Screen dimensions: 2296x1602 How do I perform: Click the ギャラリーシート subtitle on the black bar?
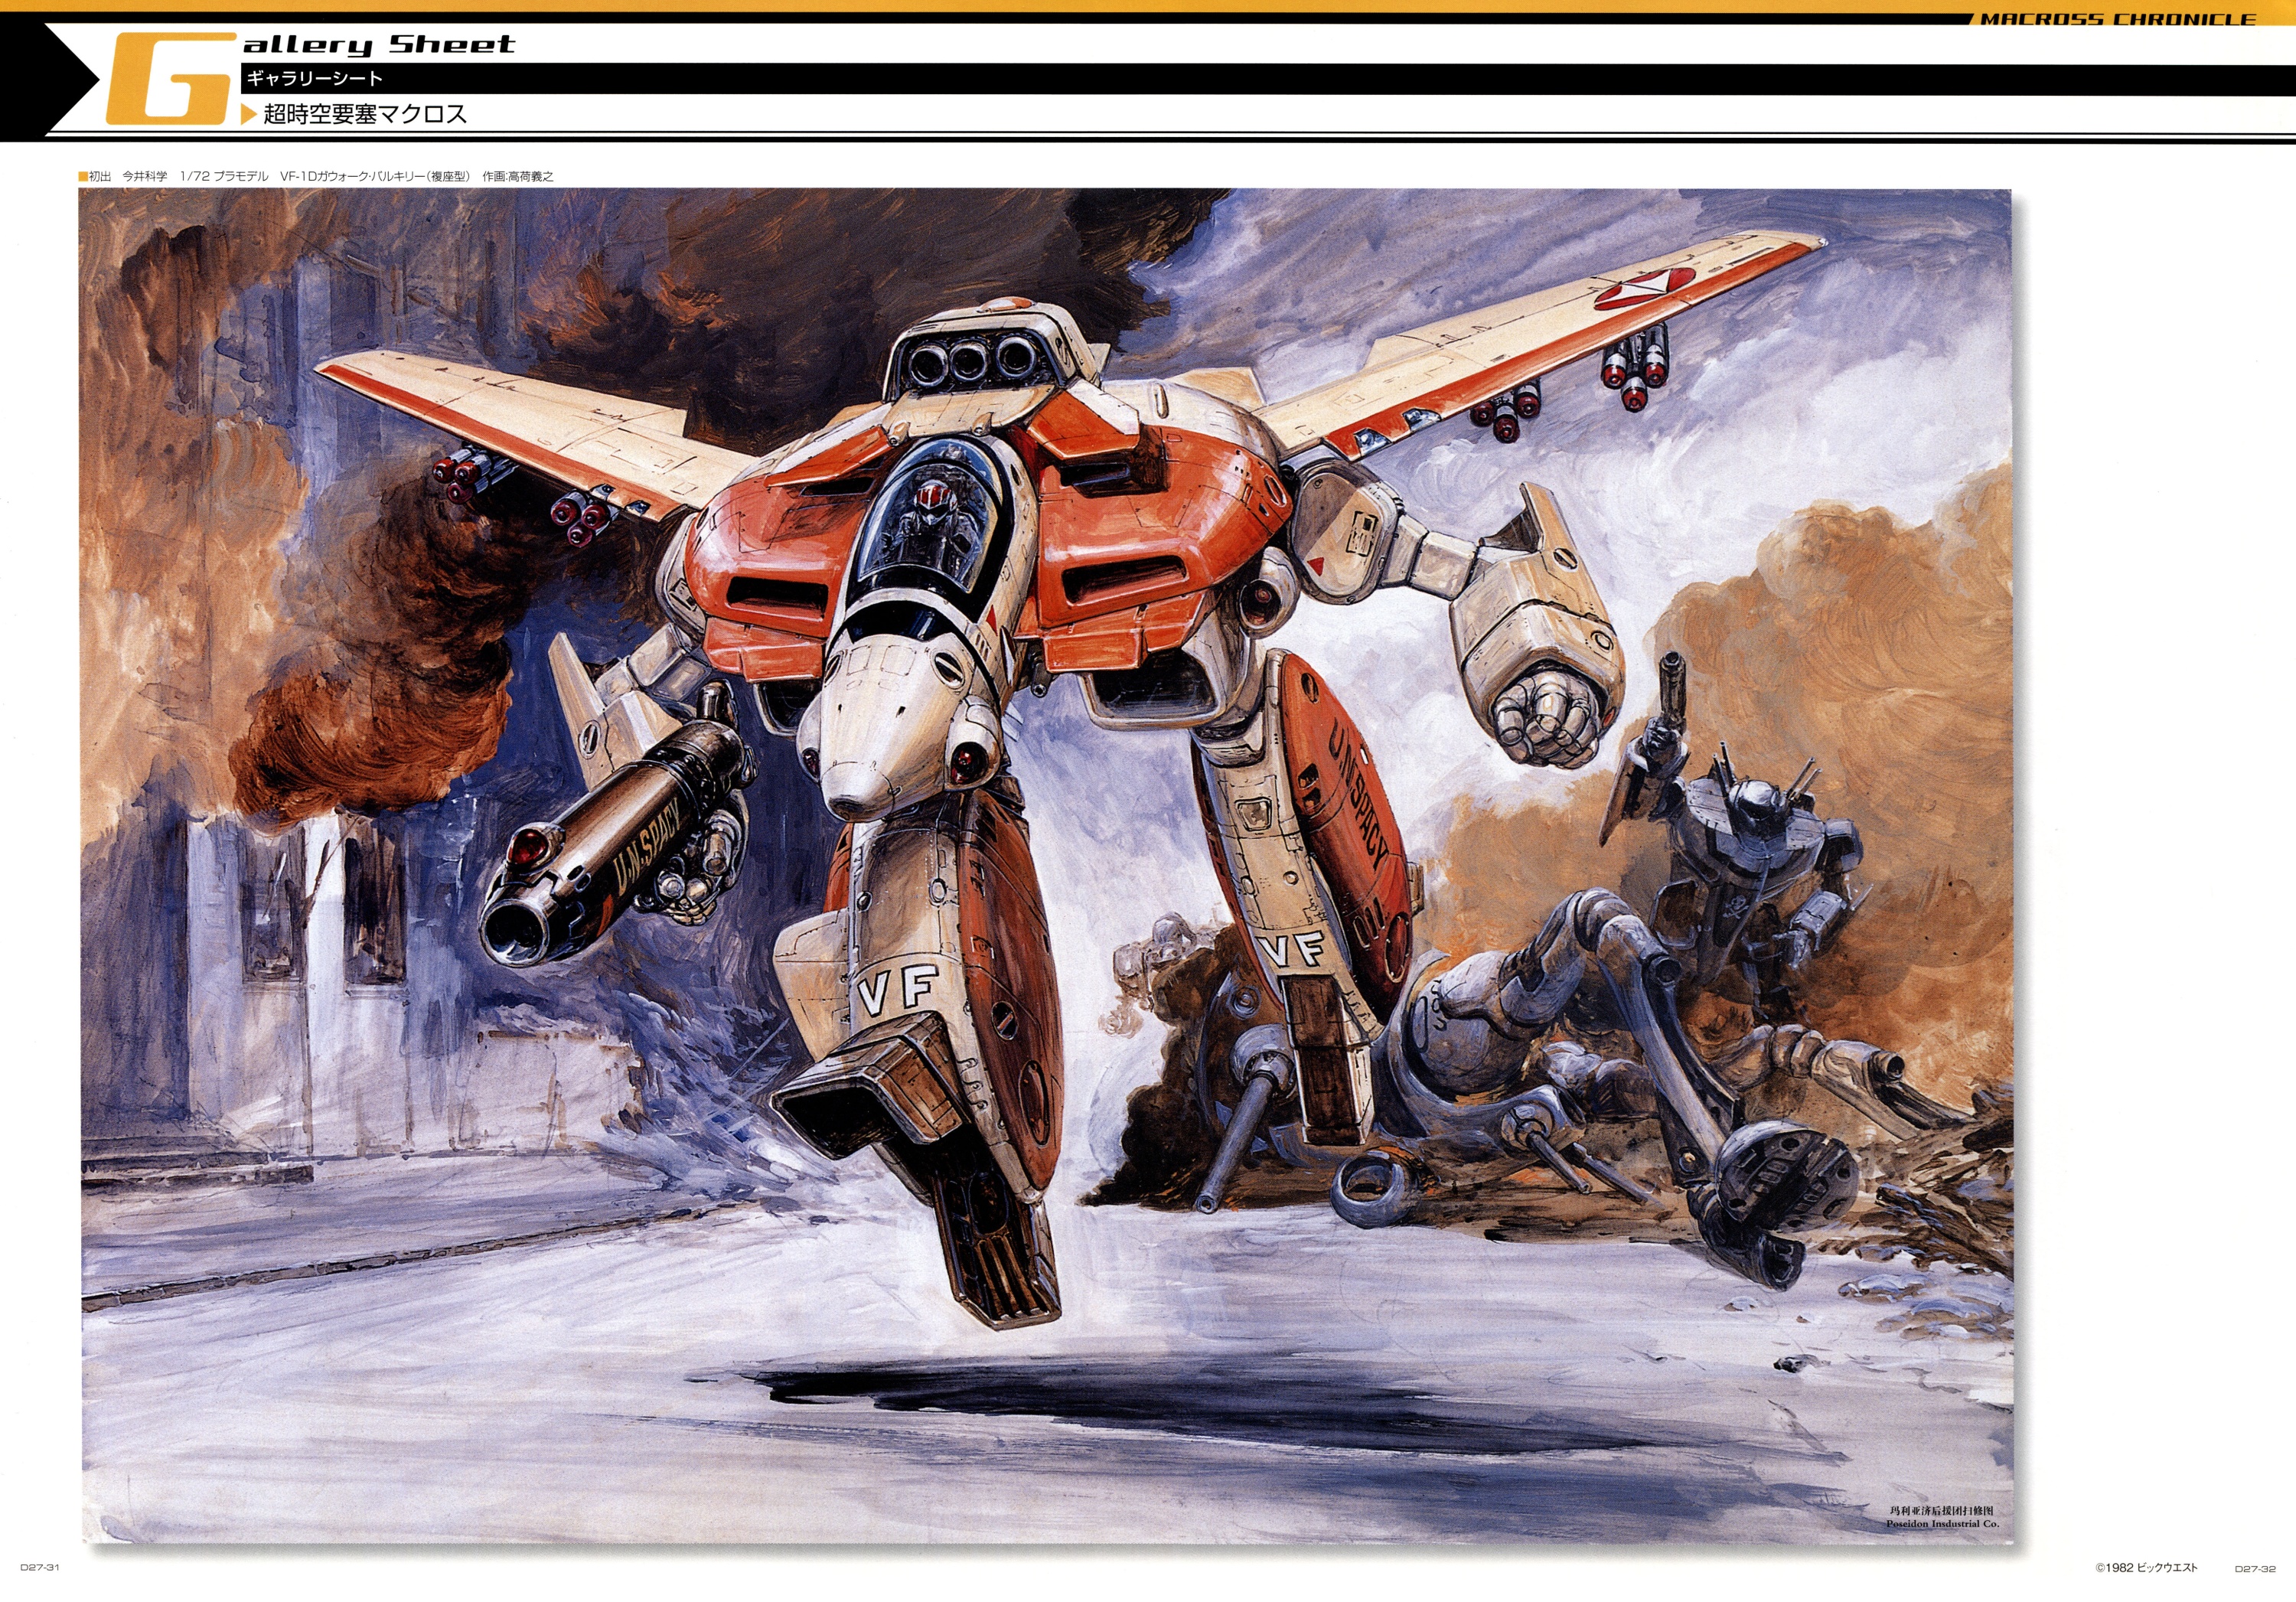click(x=315, y=78)
